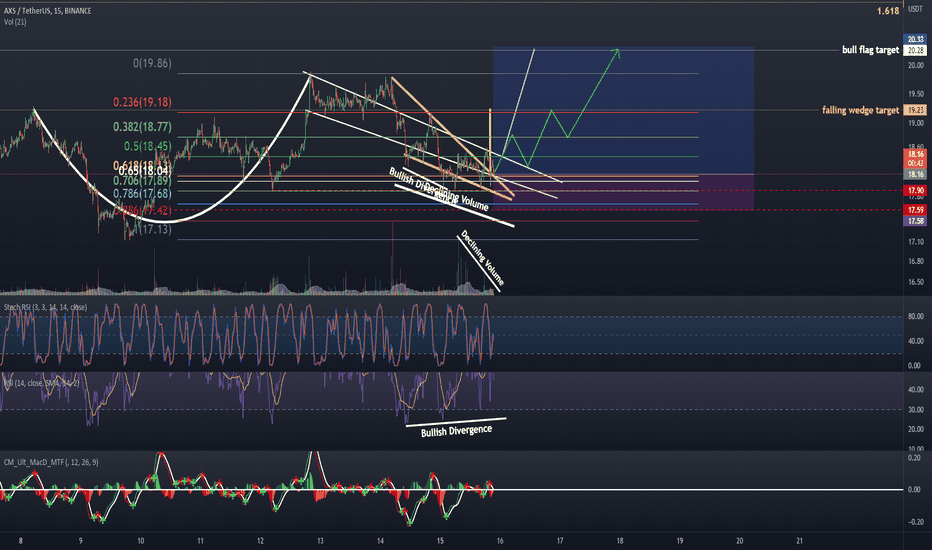The image size is (932, 550).
Task: Click the 19.23 falling wedge price tag
Action: click(x=915, y=110)
